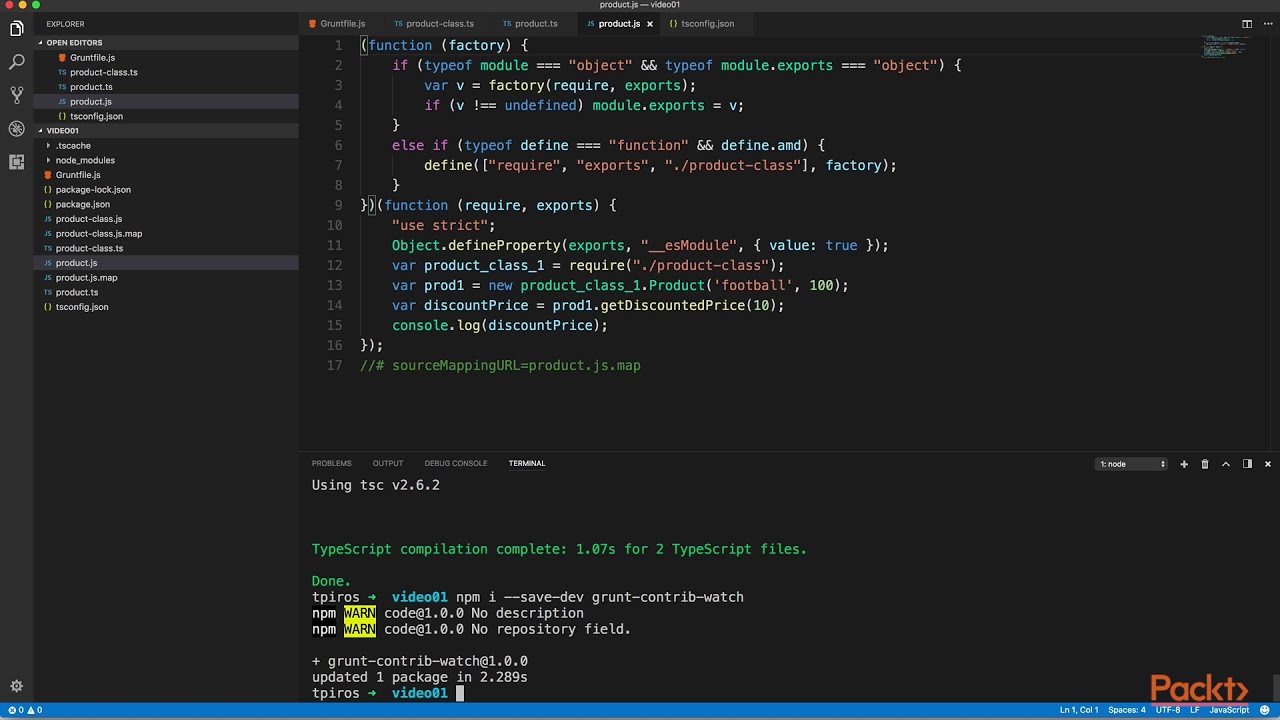This screenshot has height=720, width=1280.
Task: Change the JavaScript language mode
Action: 1229,710
